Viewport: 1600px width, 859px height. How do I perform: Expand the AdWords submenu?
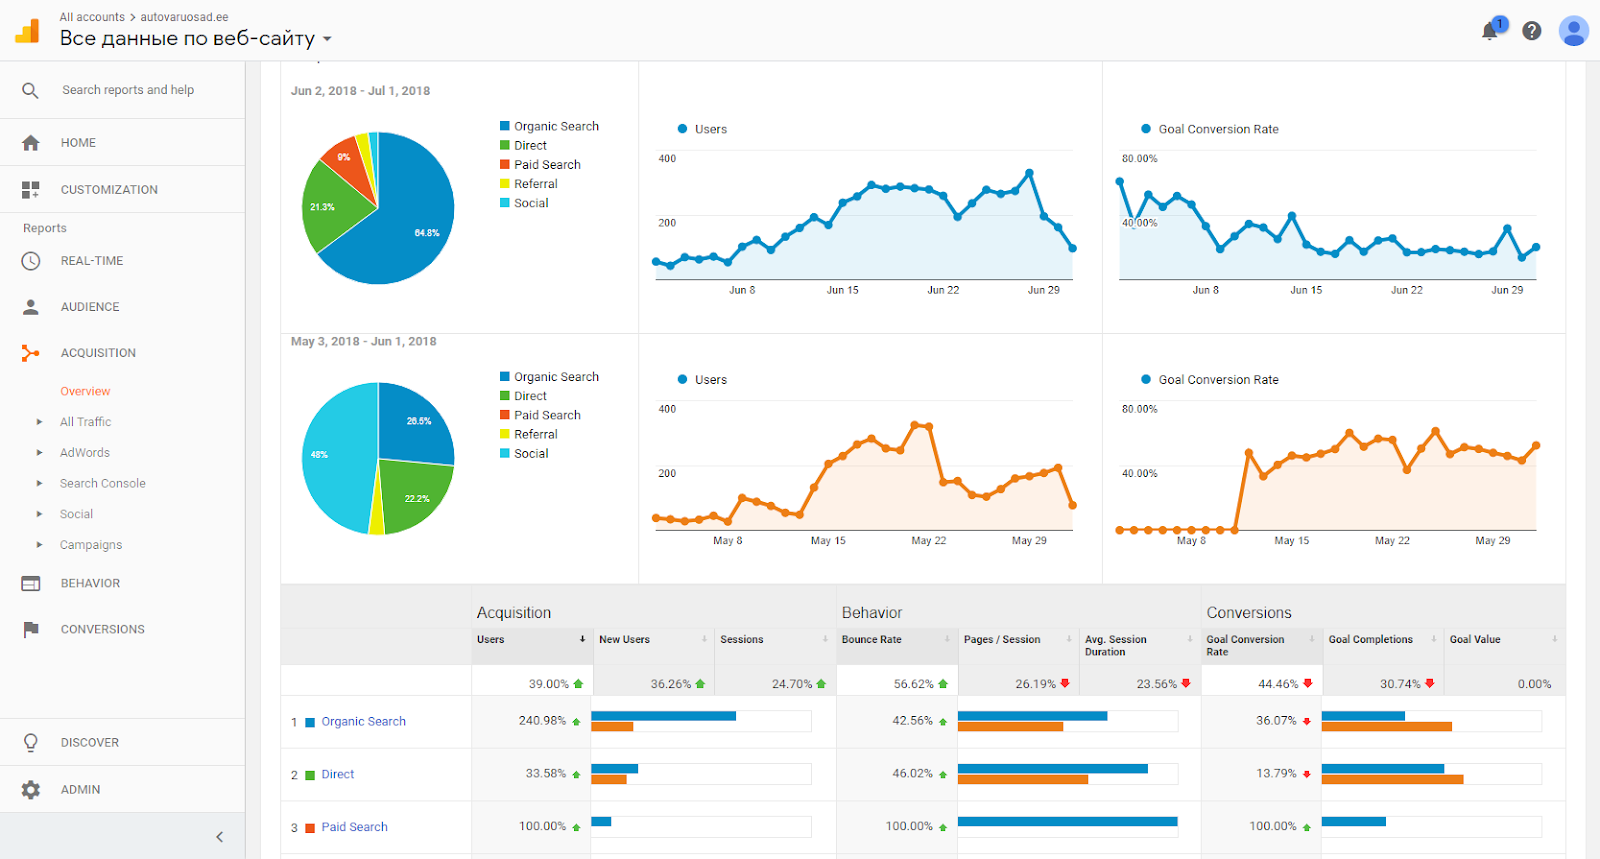coord(39,453)
